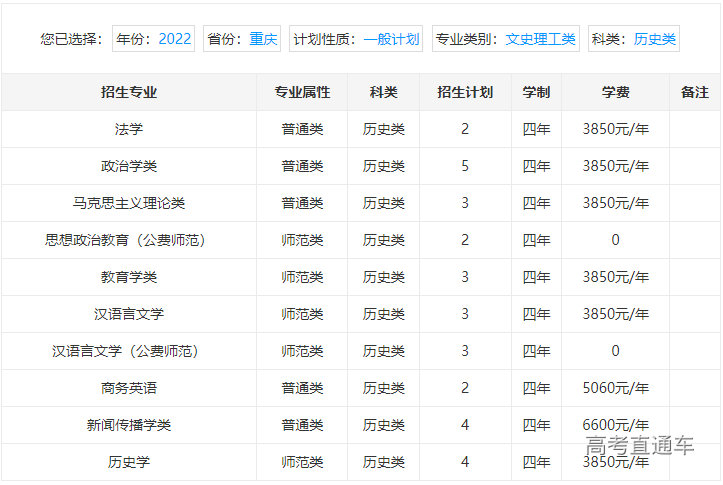
Task: Open the 省份 重庆 filter selector
Action: click(242, 39)
